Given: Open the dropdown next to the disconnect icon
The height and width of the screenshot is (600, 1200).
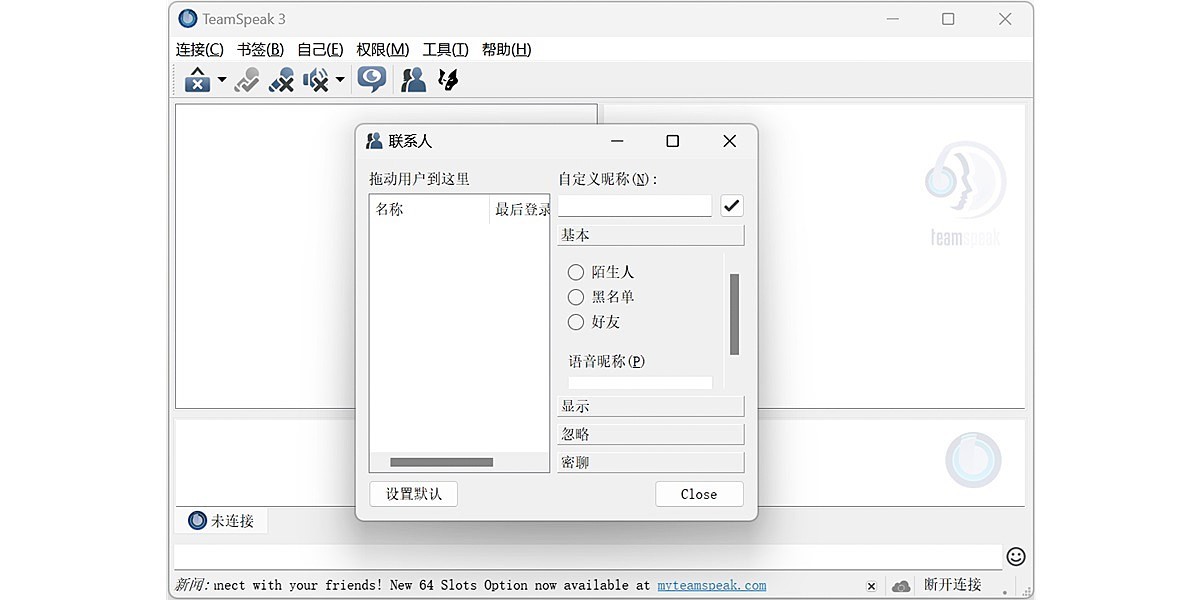Looking at the screenshot, I should click(x=221, y=79).
